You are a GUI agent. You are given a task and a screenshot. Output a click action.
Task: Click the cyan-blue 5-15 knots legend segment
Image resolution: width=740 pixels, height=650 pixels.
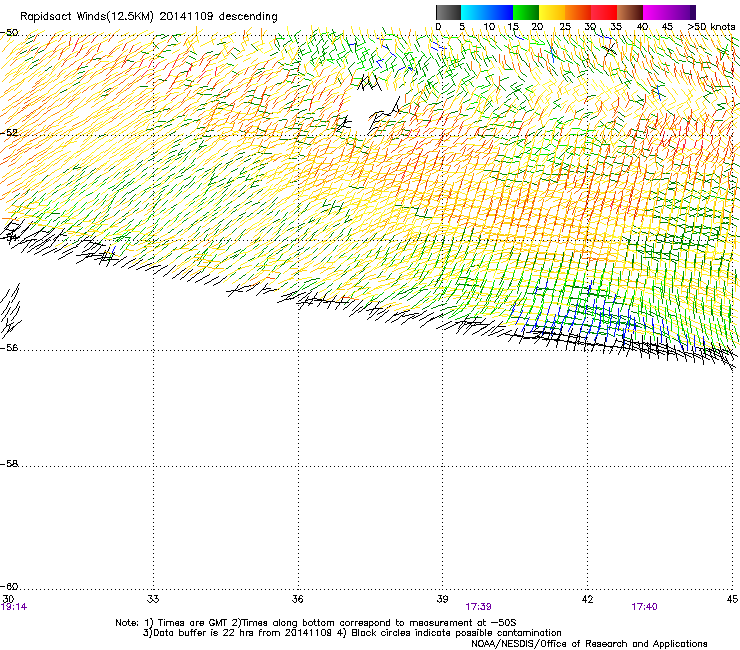point(487,12)
